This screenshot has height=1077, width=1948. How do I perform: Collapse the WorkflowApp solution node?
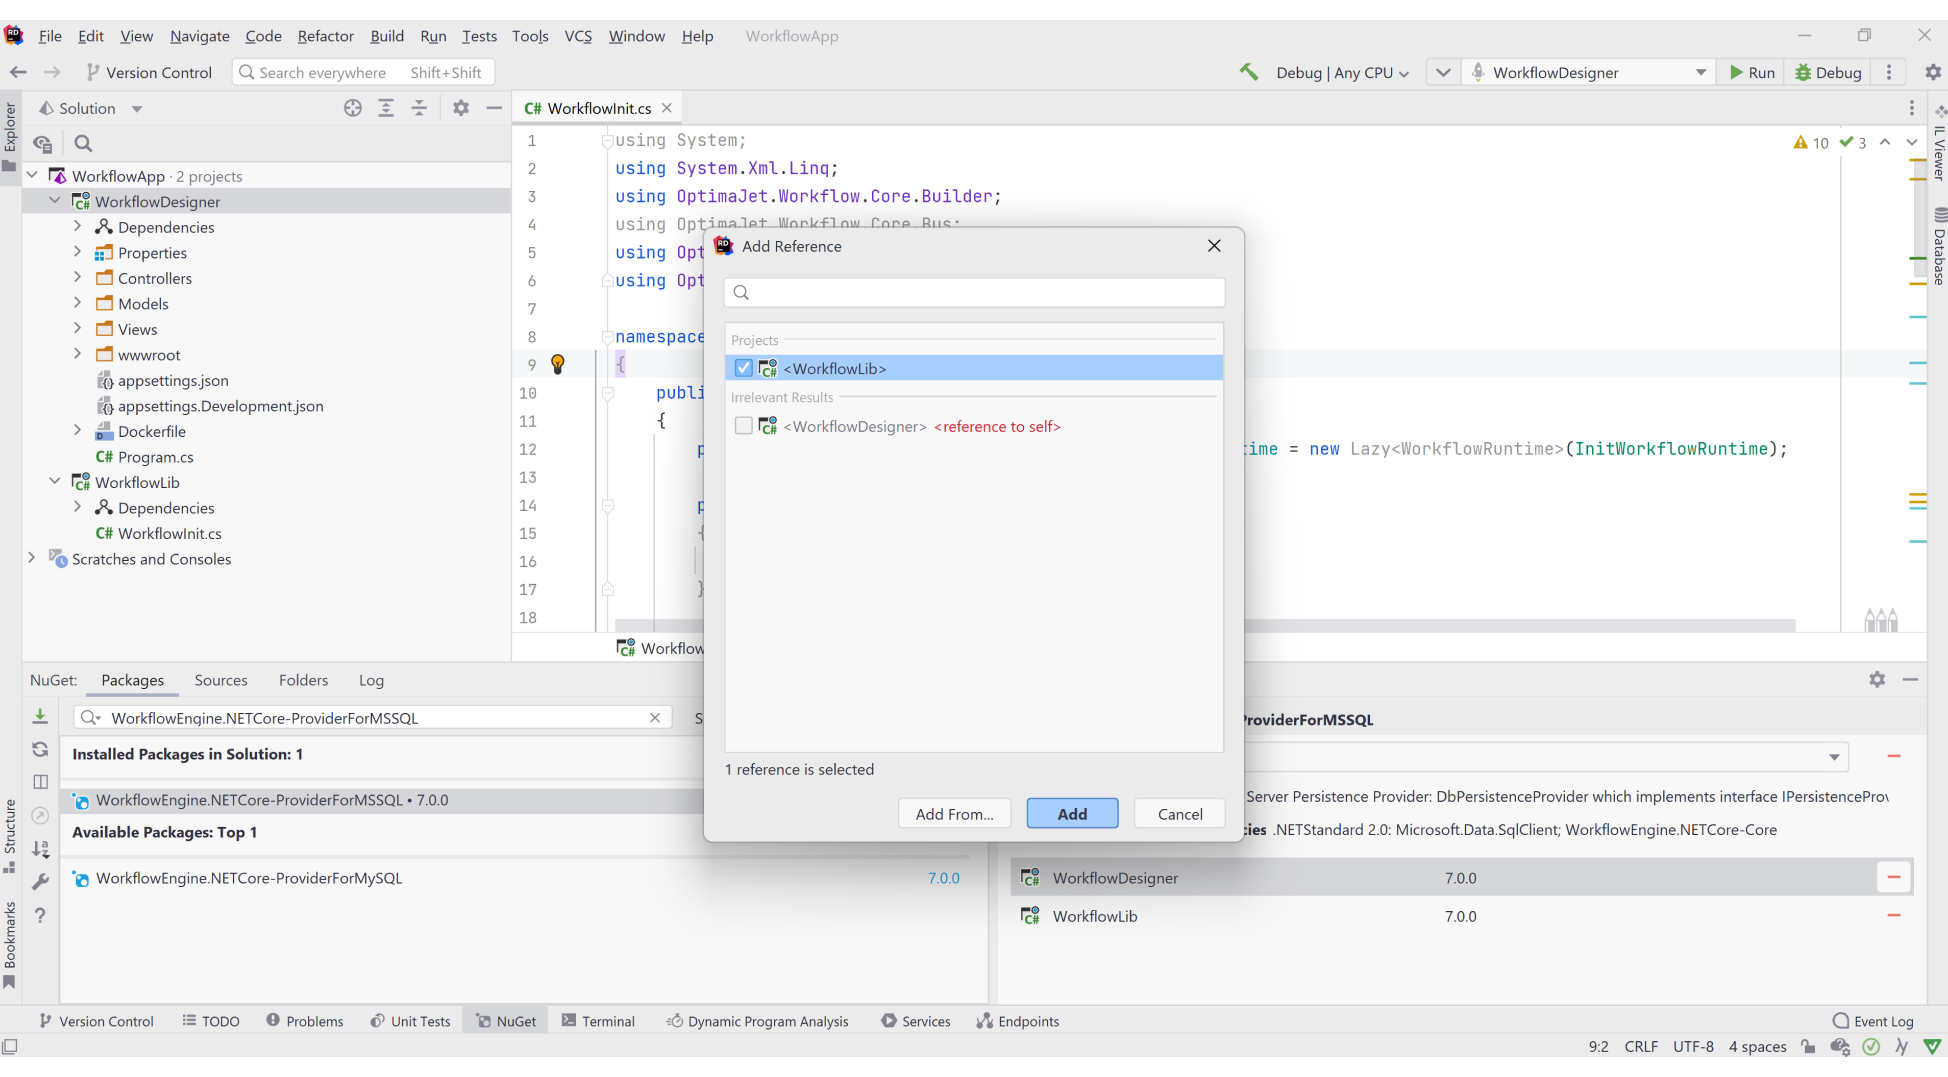32,175
